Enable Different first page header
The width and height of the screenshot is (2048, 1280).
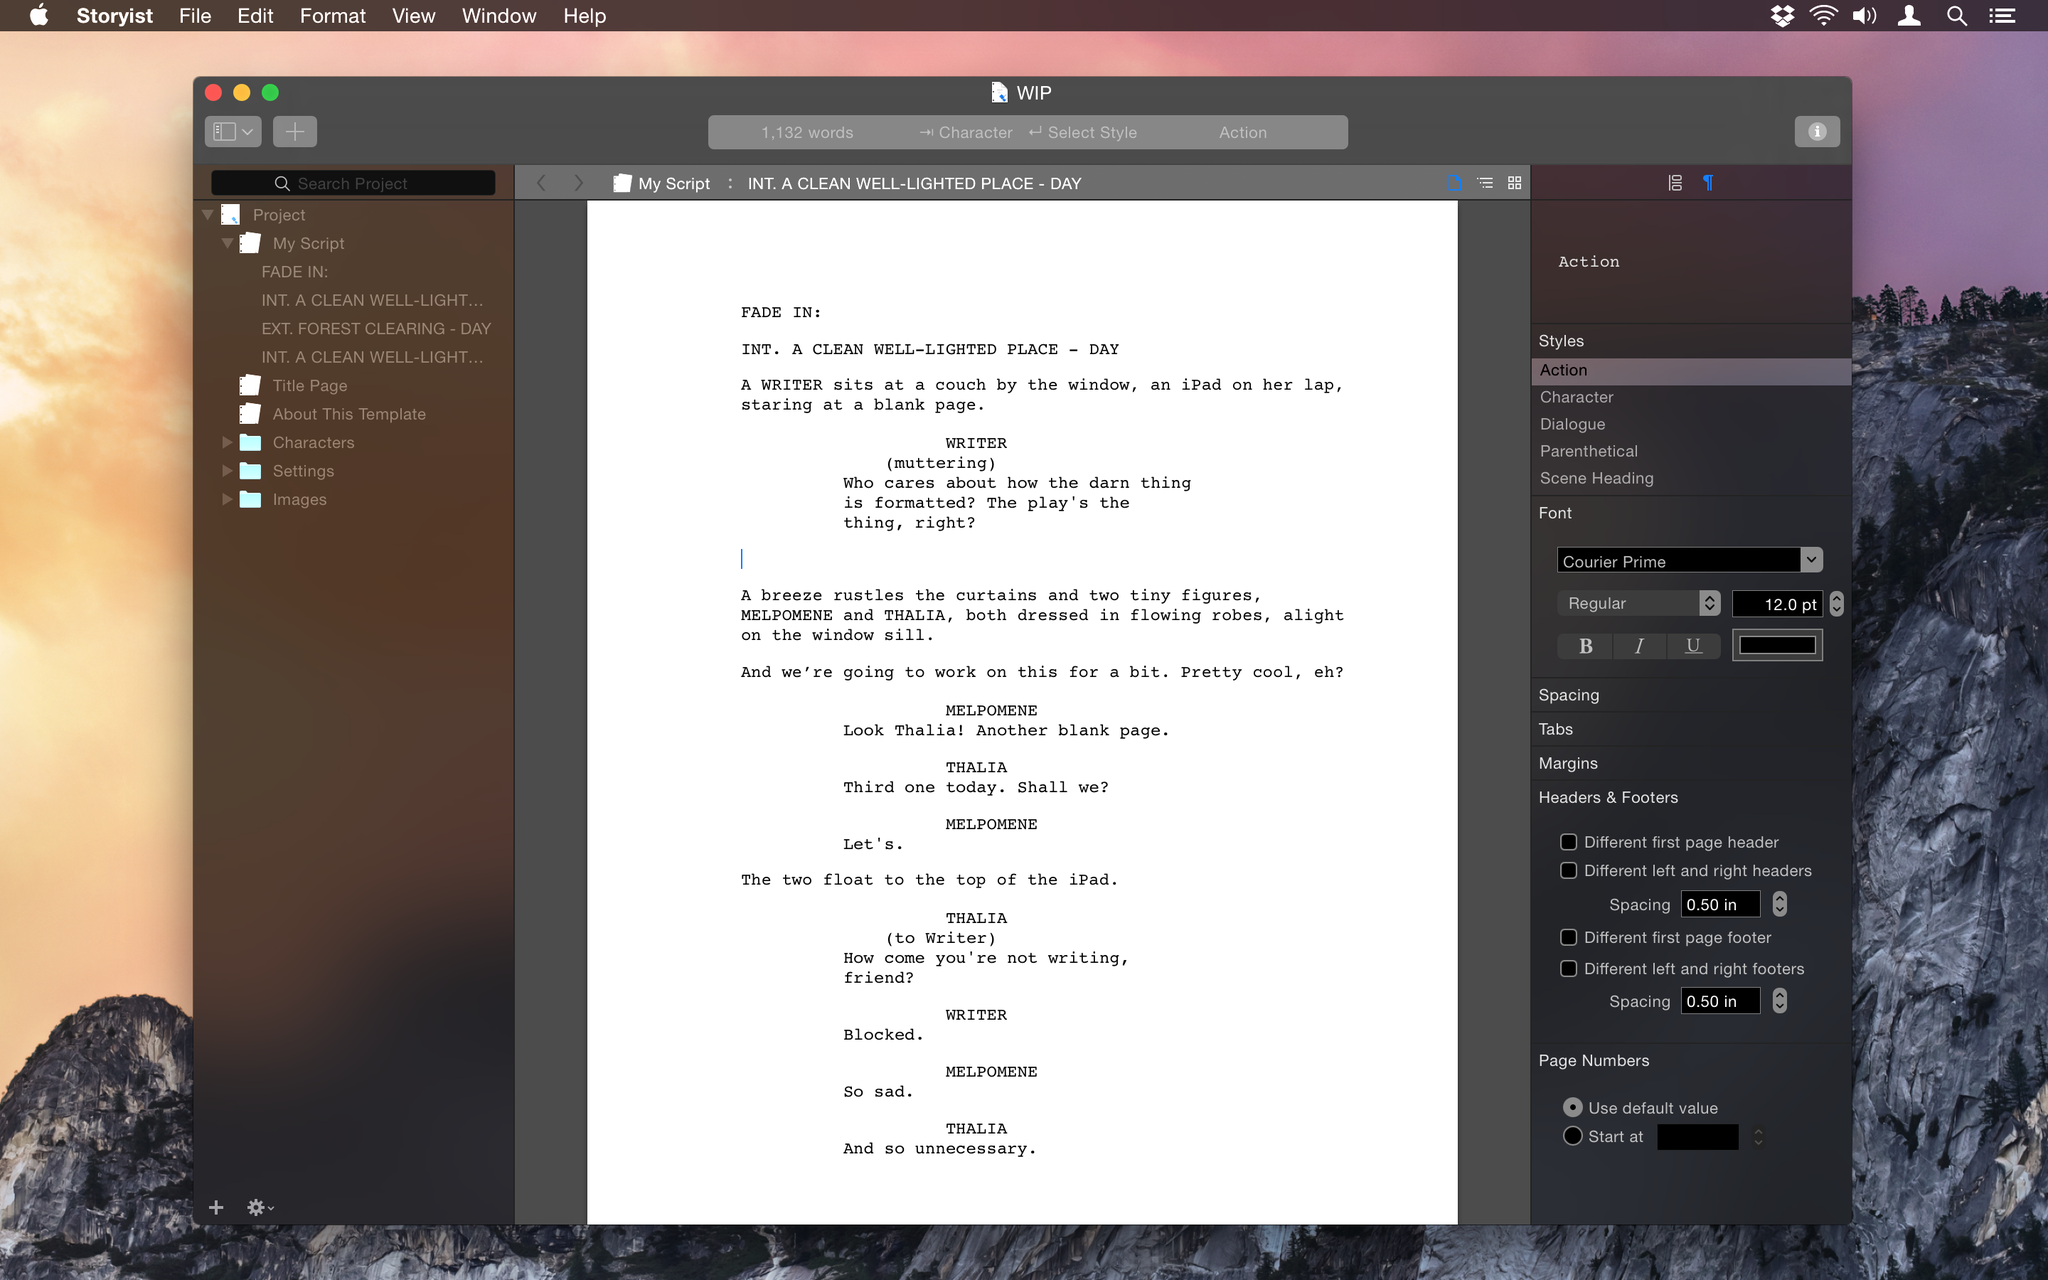click(1570, 841)
